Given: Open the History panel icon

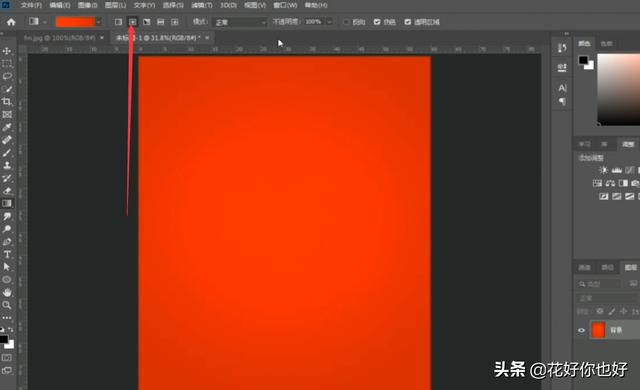Looking at the screenshot, I should (x=562, y=48).
